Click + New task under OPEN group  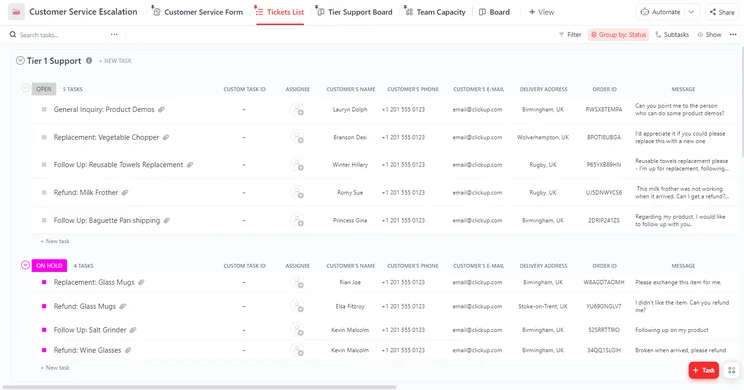(55, 241)
